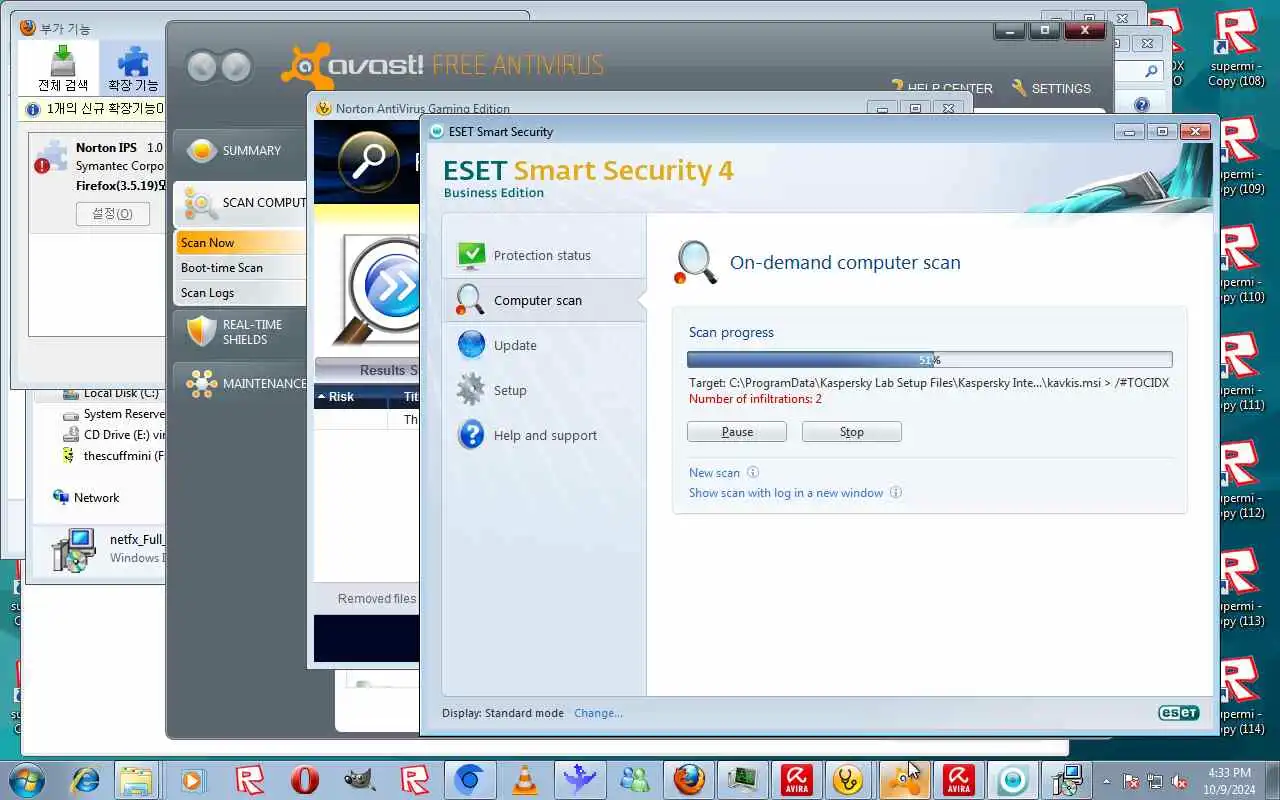1280x800 pixels.
Task: Switch to the Avast taskbar button
Action: click(x=904, y=779)
